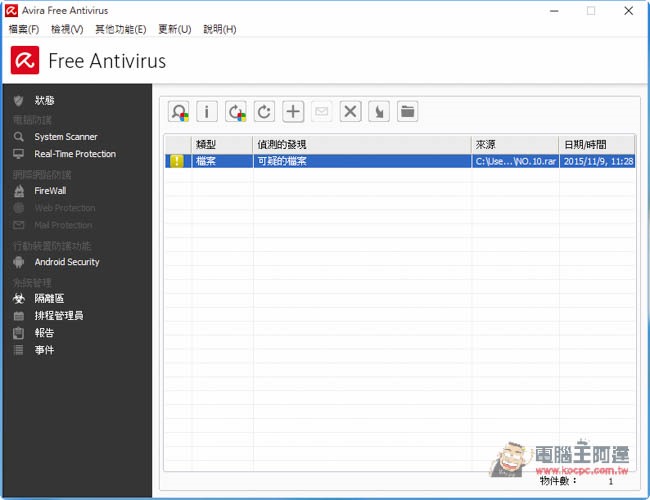This screenshot has width=650, height=500.
Task: Click the source path cell ending NO.10.rar
Action: pyautogui.click(x=515, y=161)
